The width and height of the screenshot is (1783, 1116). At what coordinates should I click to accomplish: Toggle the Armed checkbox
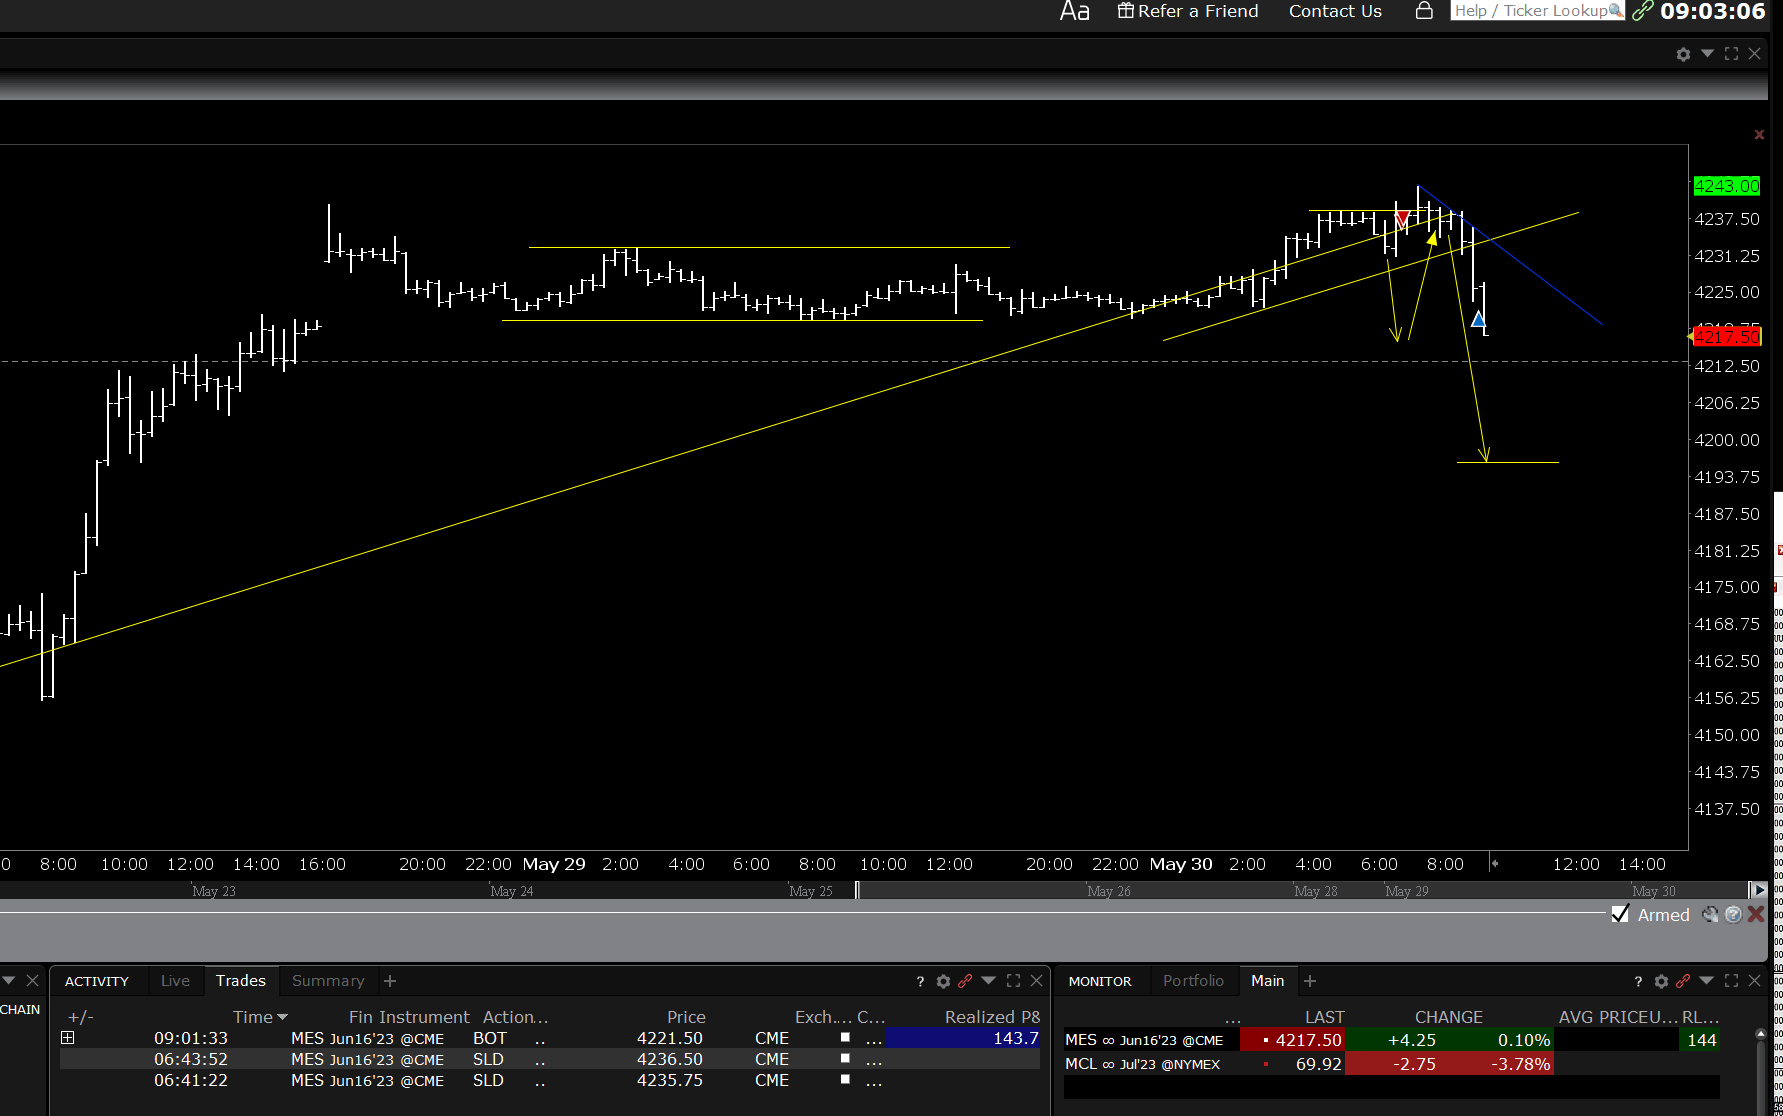1620,914
